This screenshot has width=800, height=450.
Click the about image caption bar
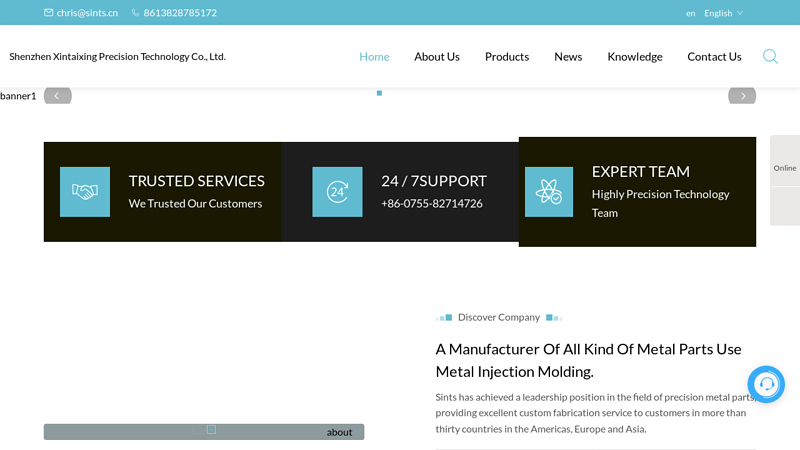click(204, 432)
